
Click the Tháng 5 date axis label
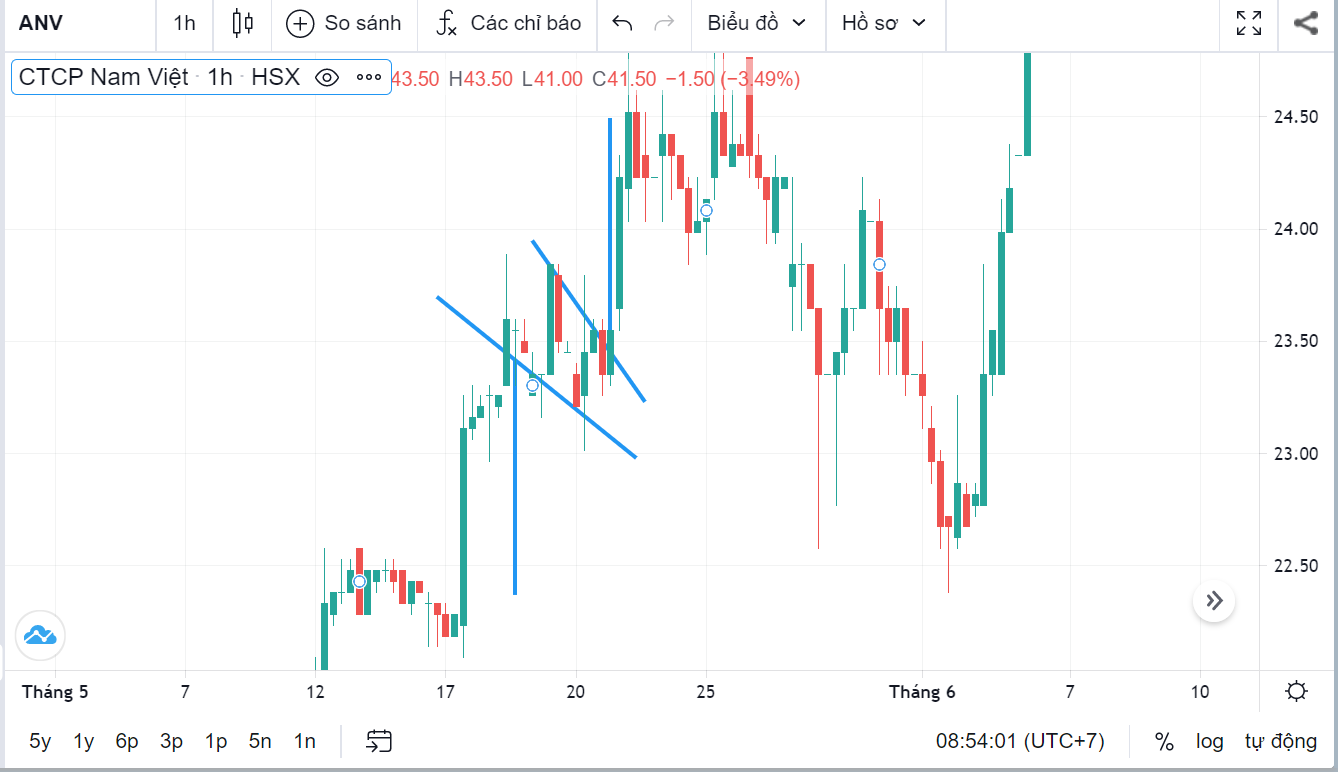[55, 691]
